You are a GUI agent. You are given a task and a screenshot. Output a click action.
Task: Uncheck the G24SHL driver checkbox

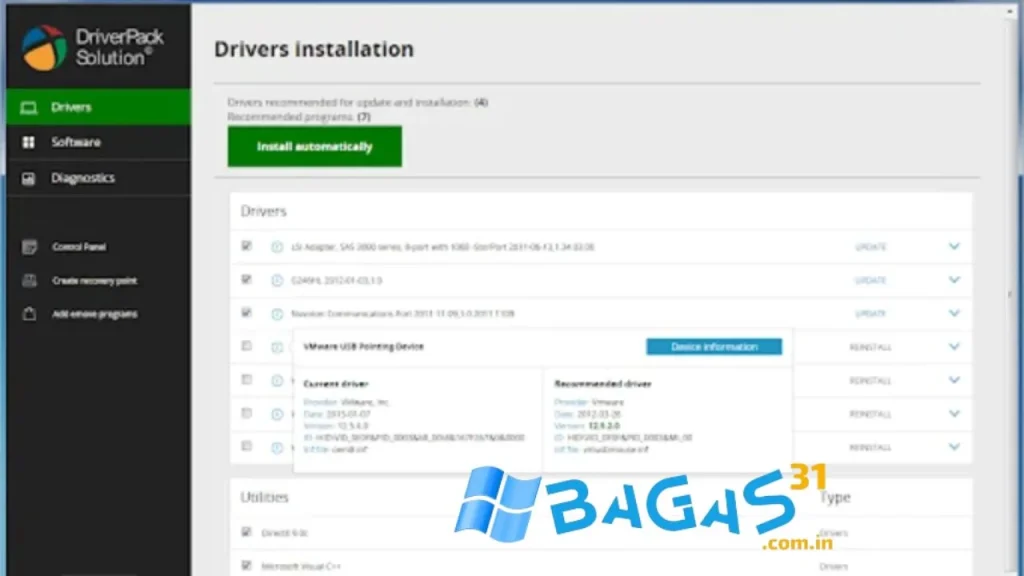246,280
